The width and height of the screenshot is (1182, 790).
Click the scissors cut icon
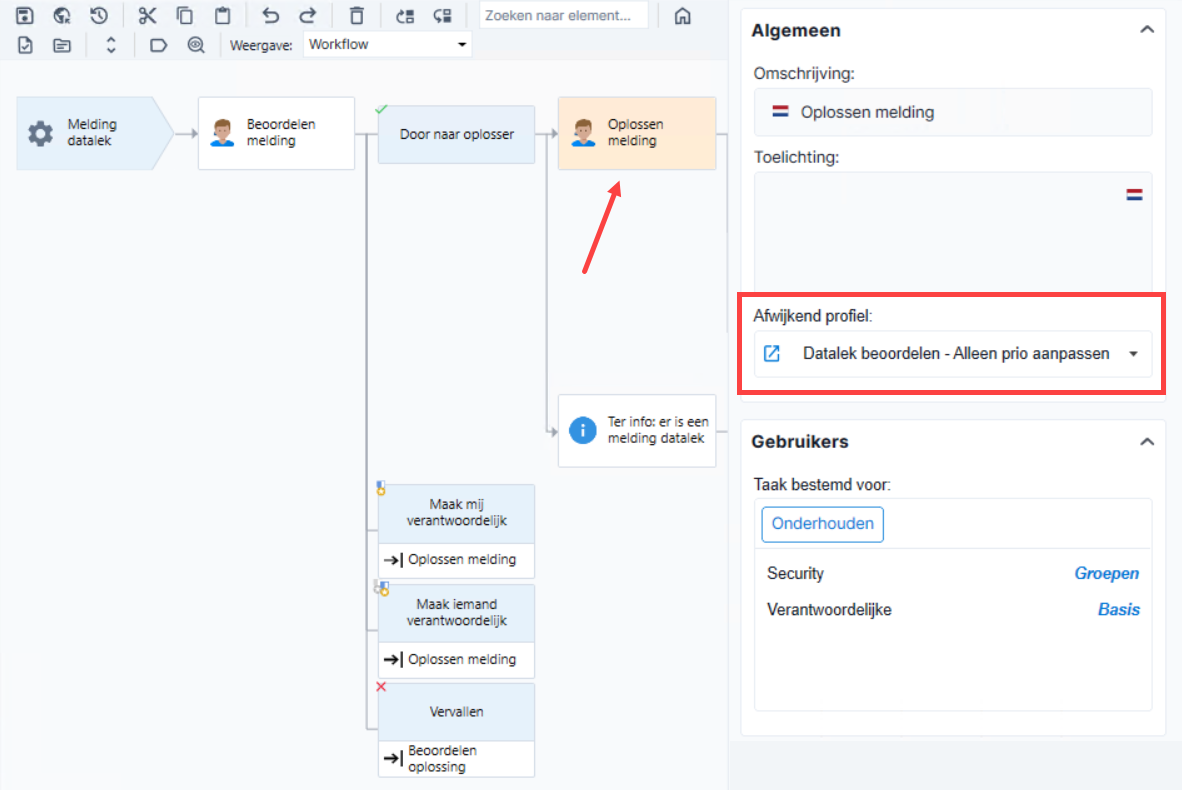147,15
